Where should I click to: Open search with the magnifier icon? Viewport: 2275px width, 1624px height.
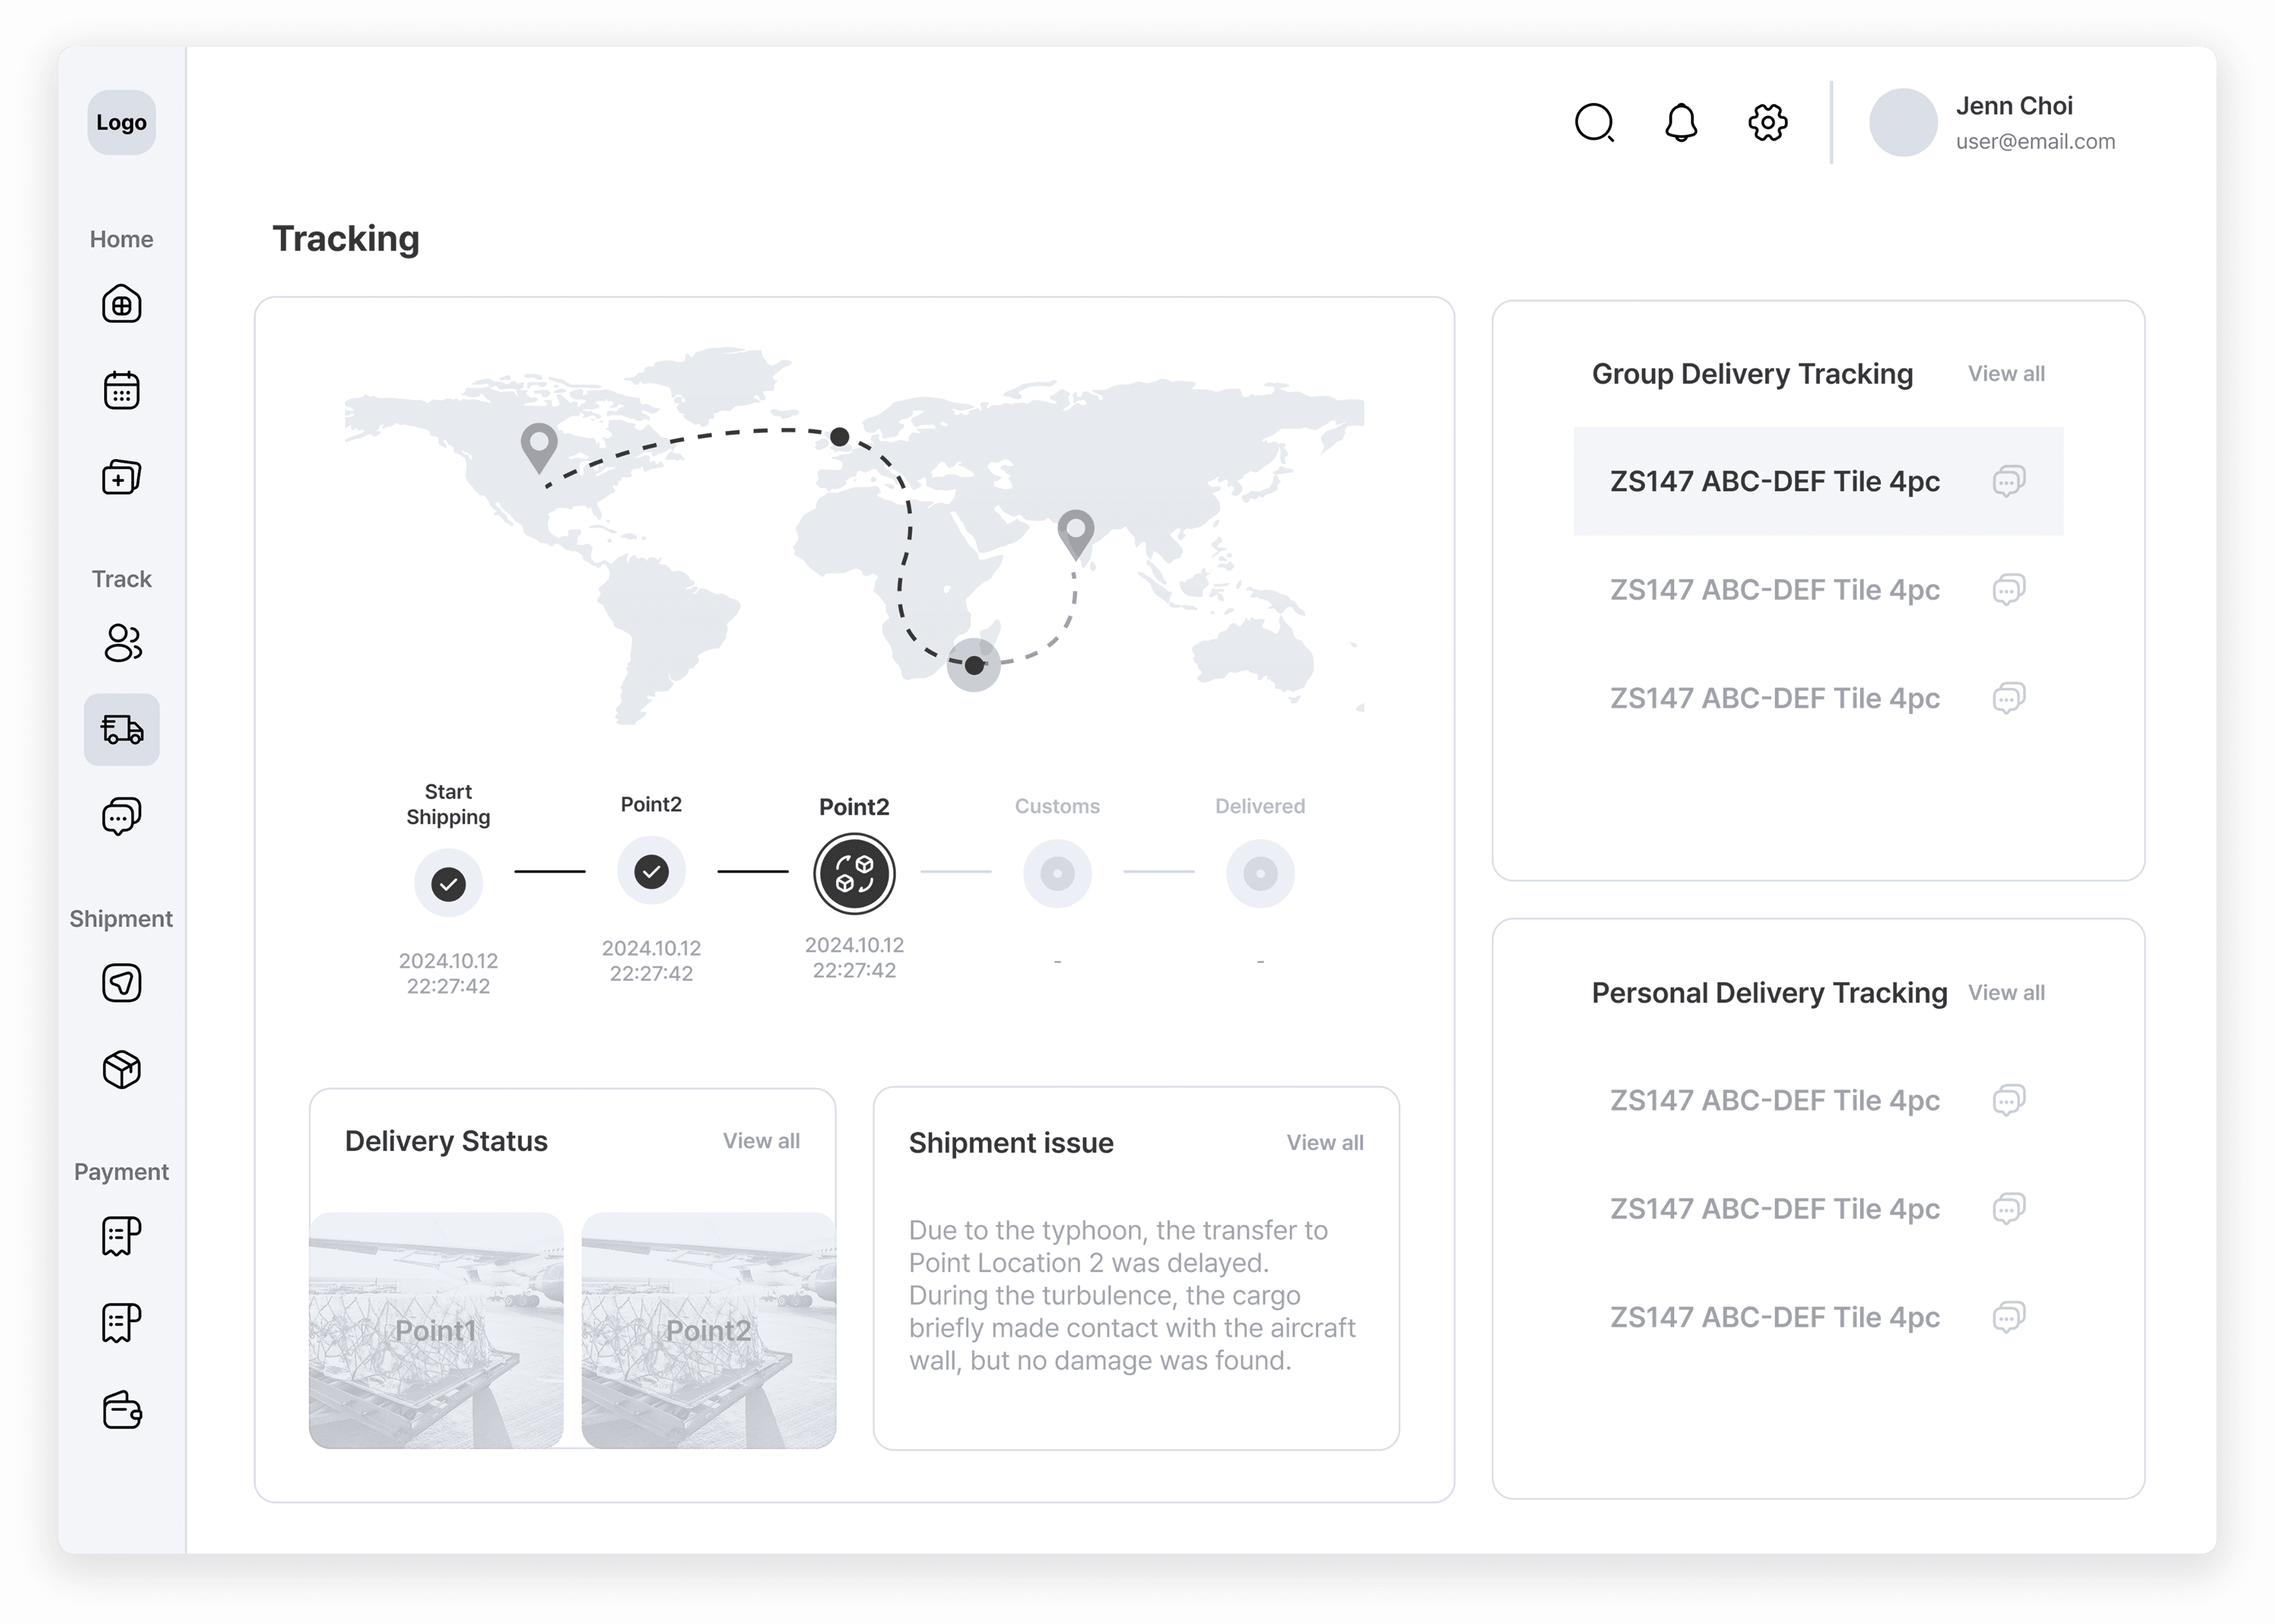pyautogui.click(x=1594, y=123)
